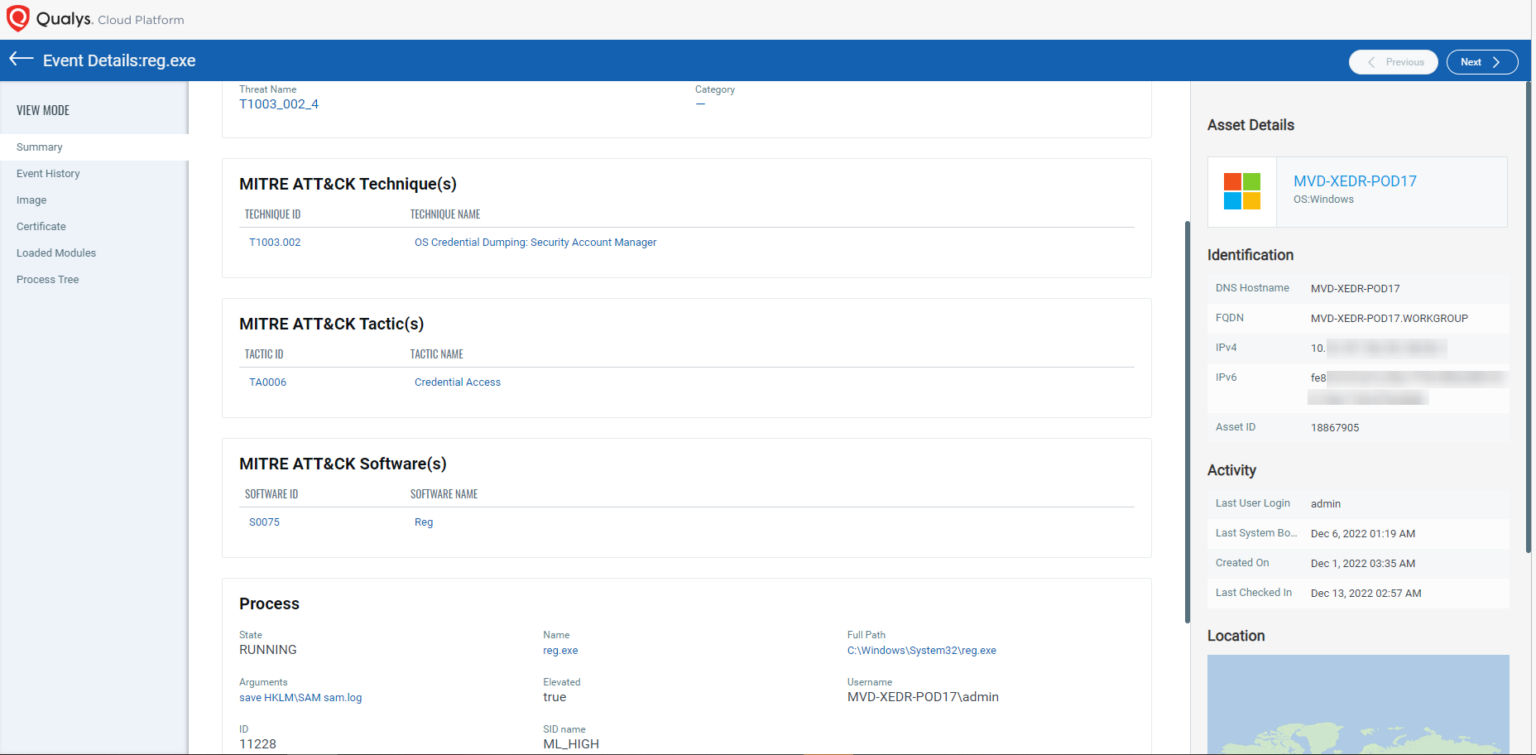Open the Credential Access tactic link
Screen dimensions: 1536x755
[x=457, y=381]
